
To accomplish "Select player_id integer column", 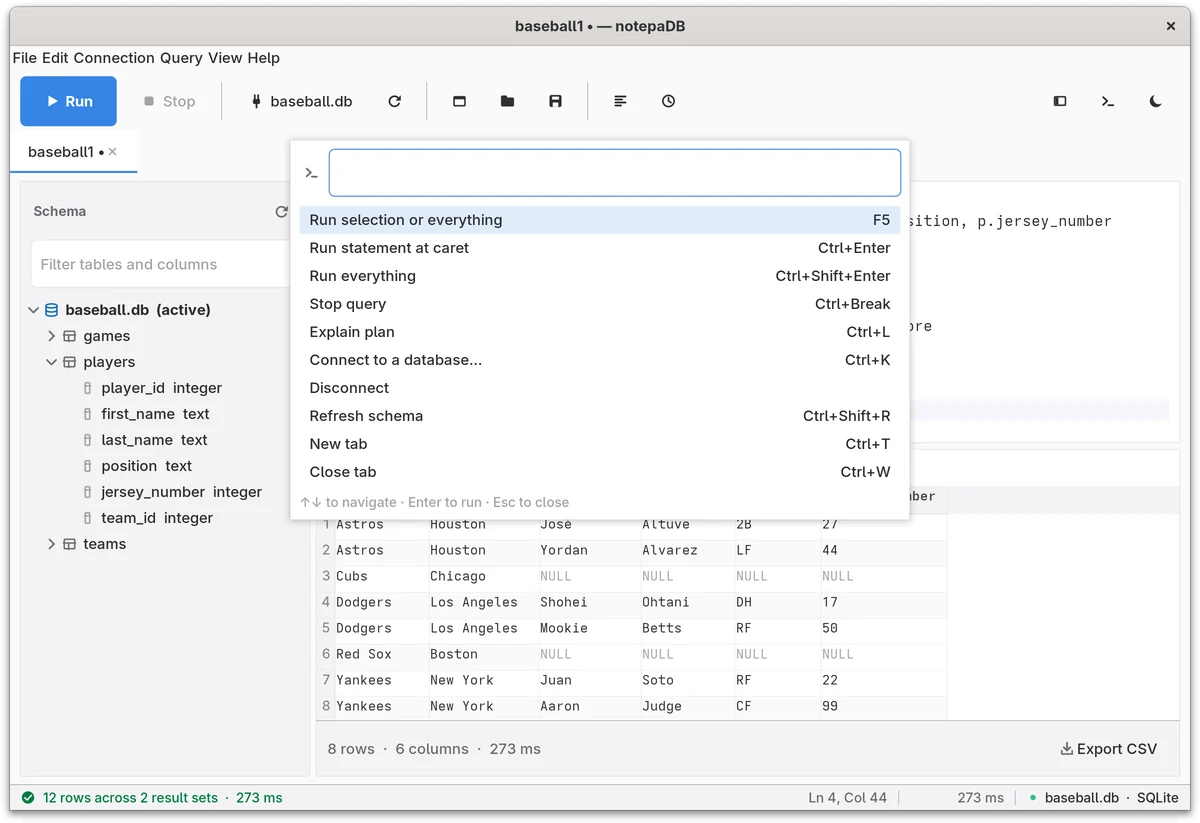I will pyautogui.click(x=161, y=388).
